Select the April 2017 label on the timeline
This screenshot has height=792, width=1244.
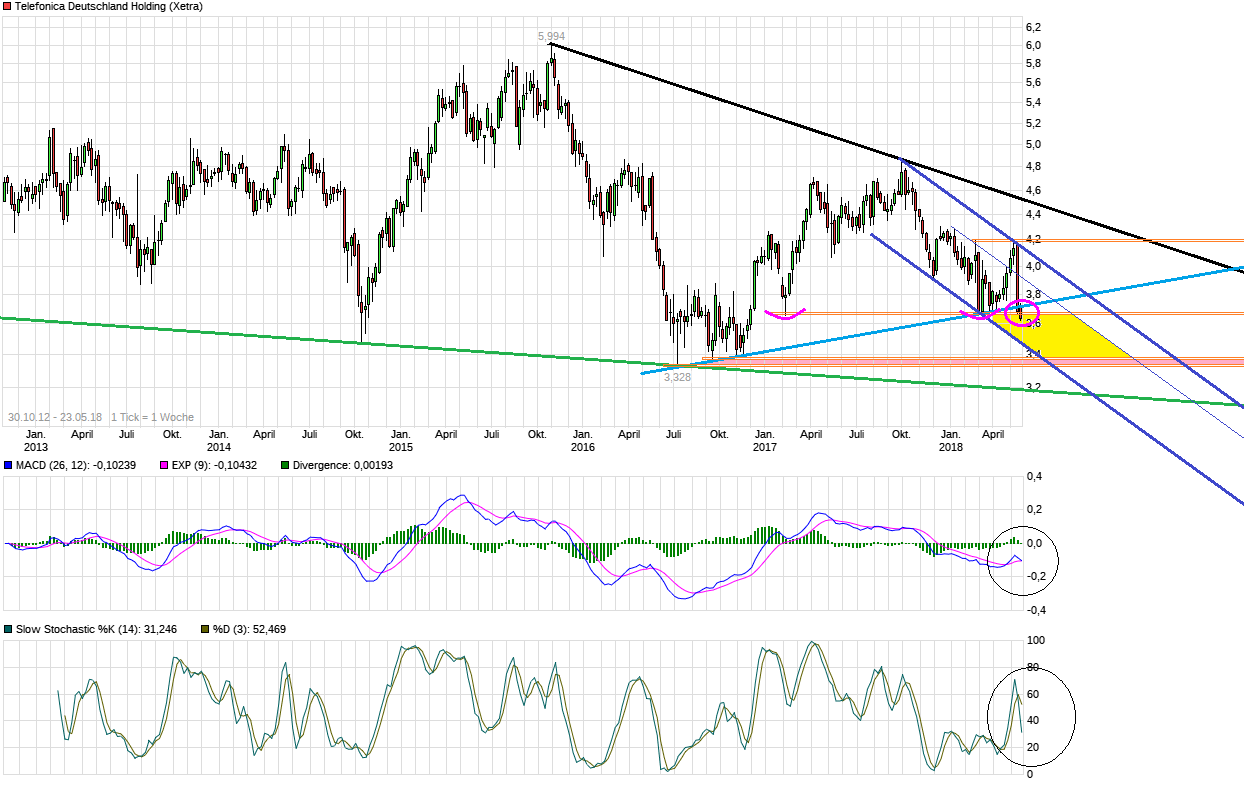click(810, 434)
